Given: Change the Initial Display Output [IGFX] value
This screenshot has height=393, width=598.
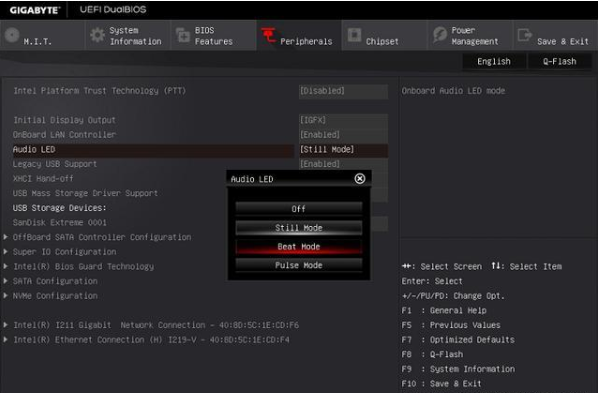Looking at the screenshot, I should point(343,120).
